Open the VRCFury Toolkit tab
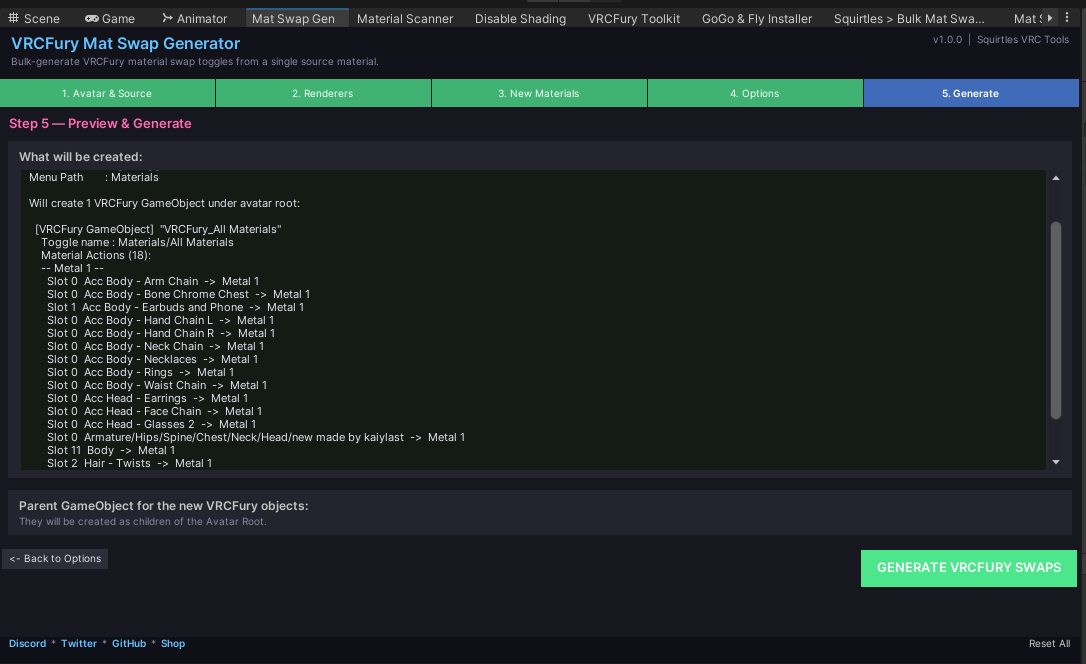Image resolution: width=1086 pixels, height=664 pixels. coord(634,19)
